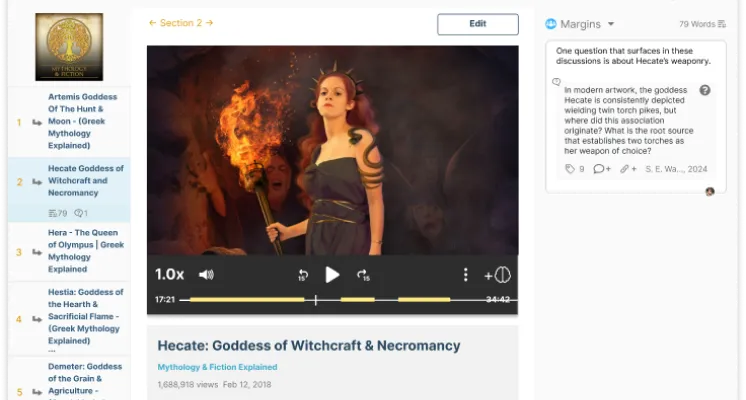Screen dimensions: 746x400
Task: Click the arrow icon beside Hera item
Action: 37,252
